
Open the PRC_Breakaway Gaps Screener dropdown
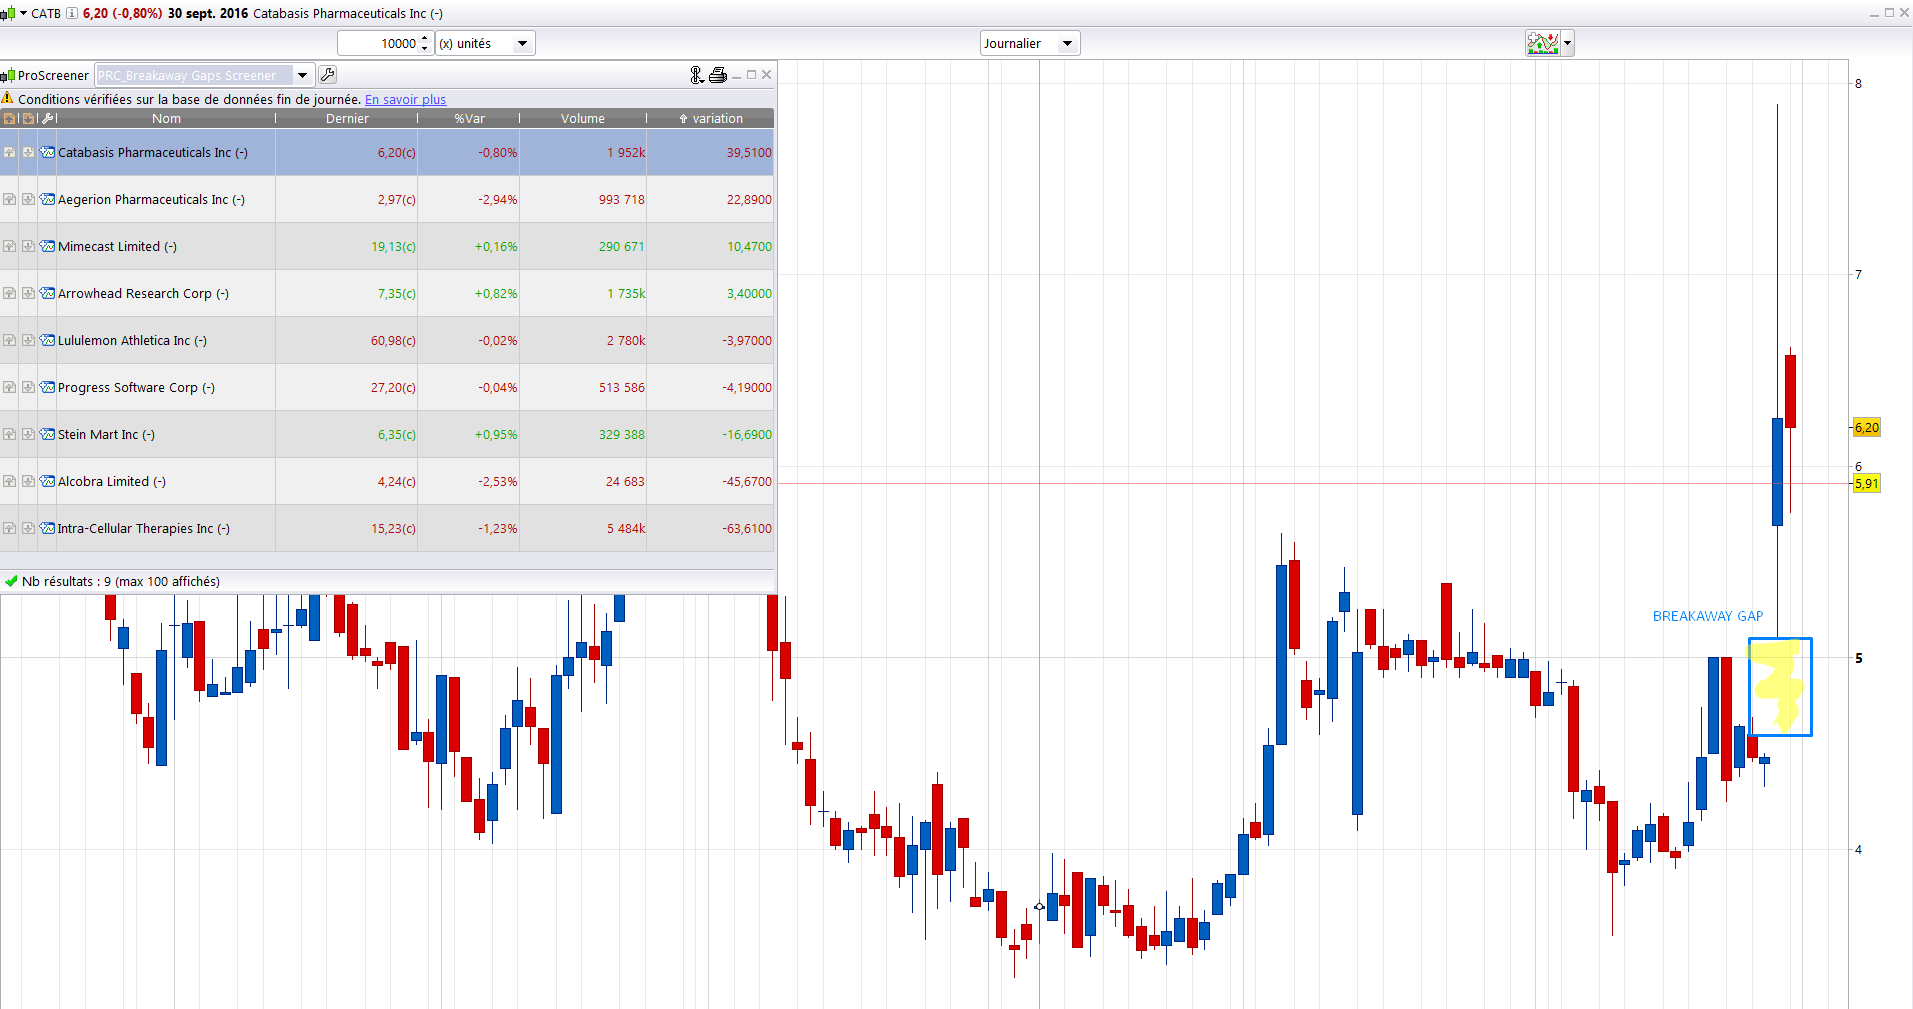click(204, 75)
